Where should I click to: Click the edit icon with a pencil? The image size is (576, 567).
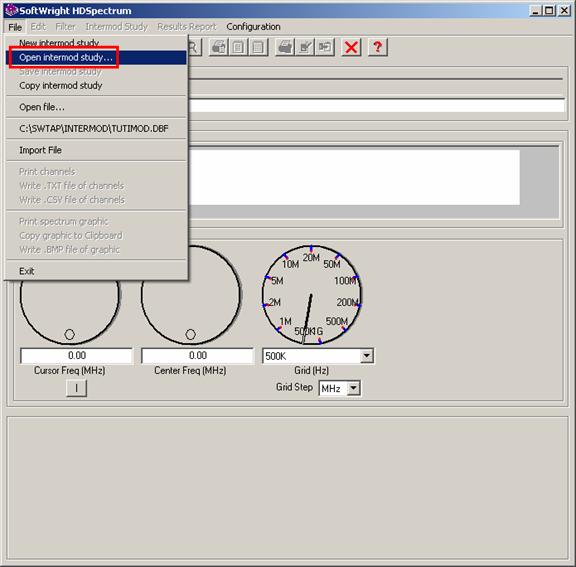click(x=305, y=47)
